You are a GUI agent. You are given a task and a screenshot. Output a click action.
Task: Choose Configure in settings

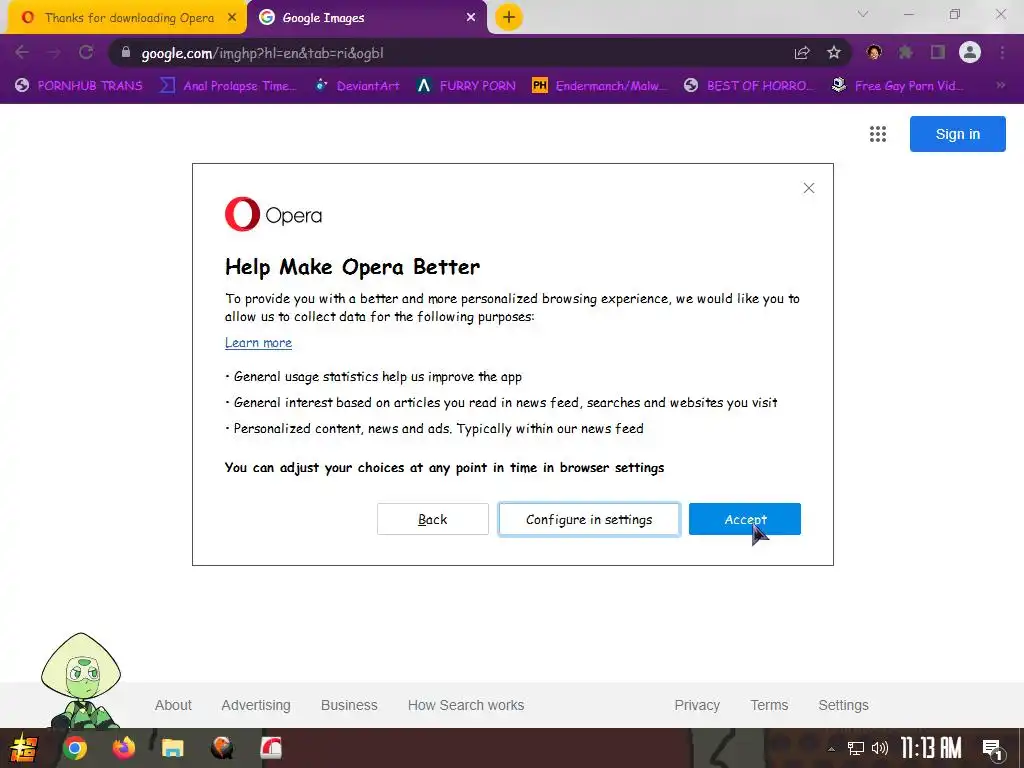[x=589, y=519]
